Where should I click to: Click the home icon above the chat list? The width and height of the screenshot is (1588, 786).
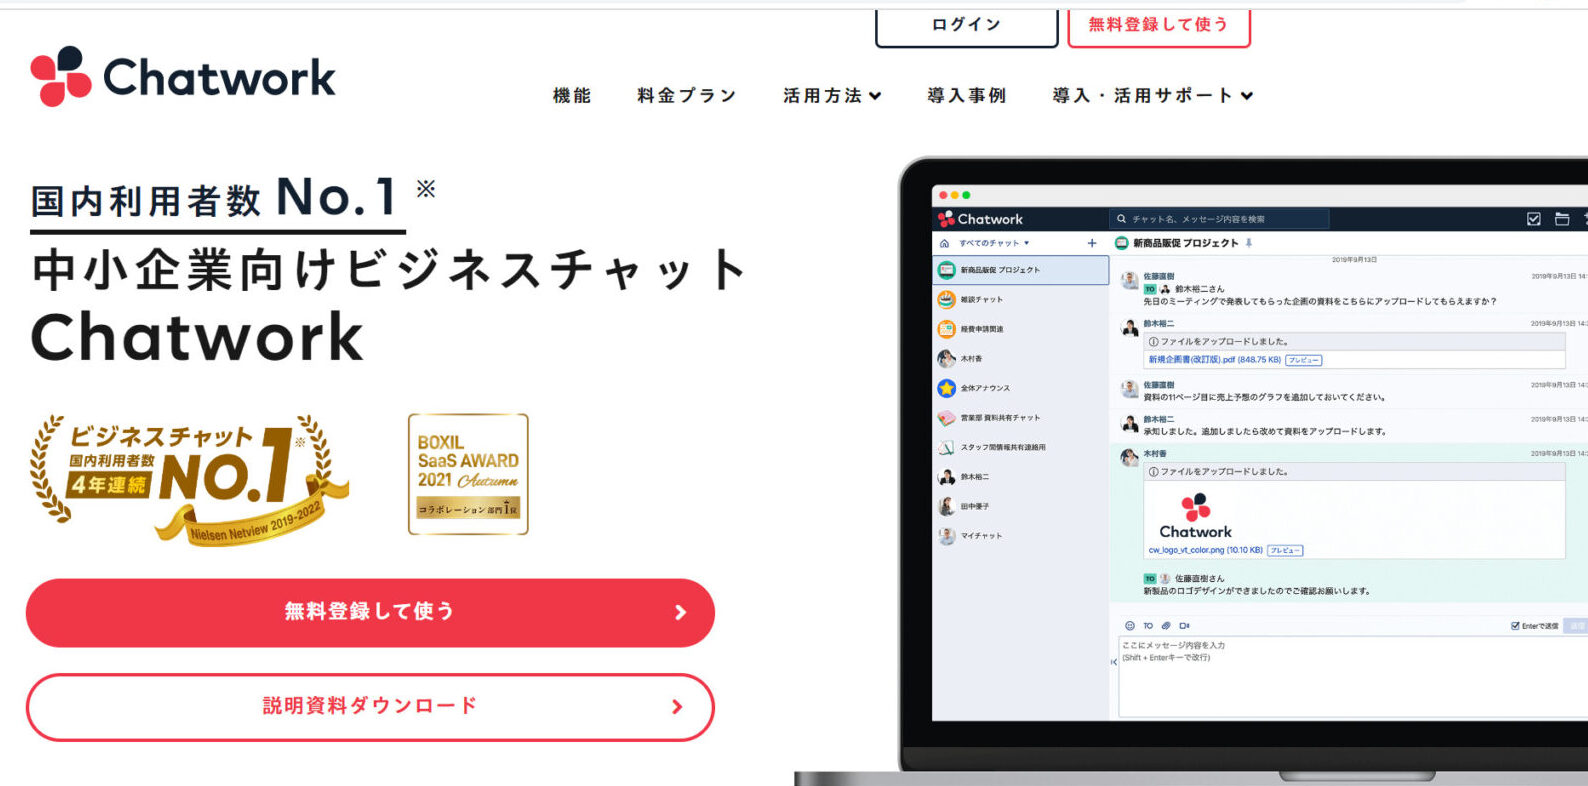click(x=945, y=243)
